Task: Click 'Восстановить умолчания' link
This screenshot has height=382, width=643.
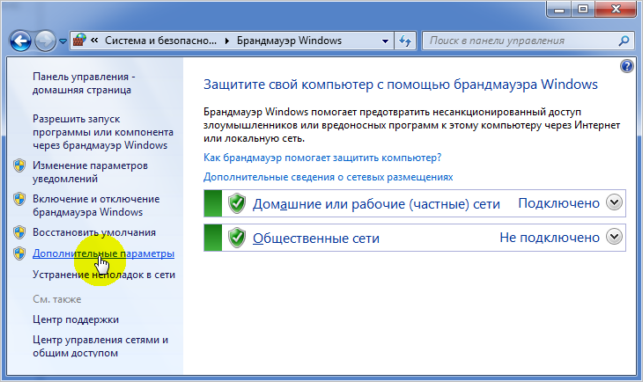Action: click(94, 232)
